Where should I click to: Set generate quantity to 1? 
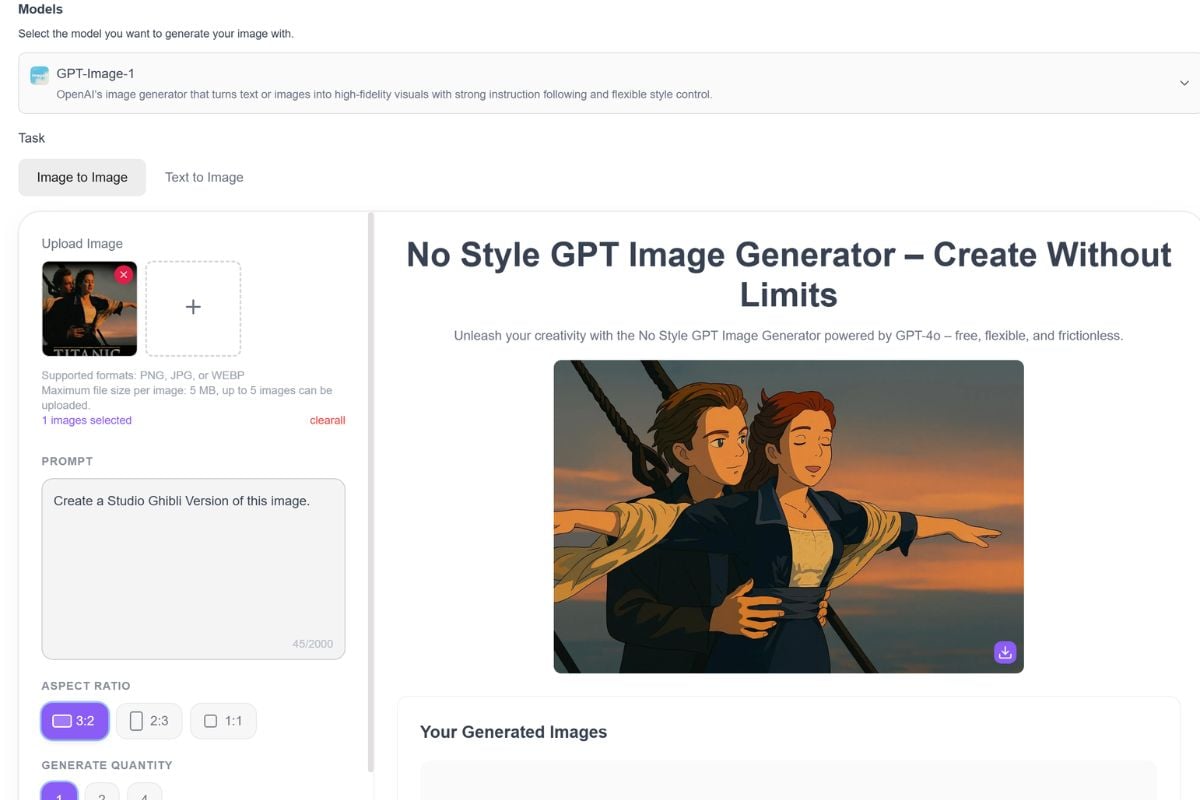point(59,792)
